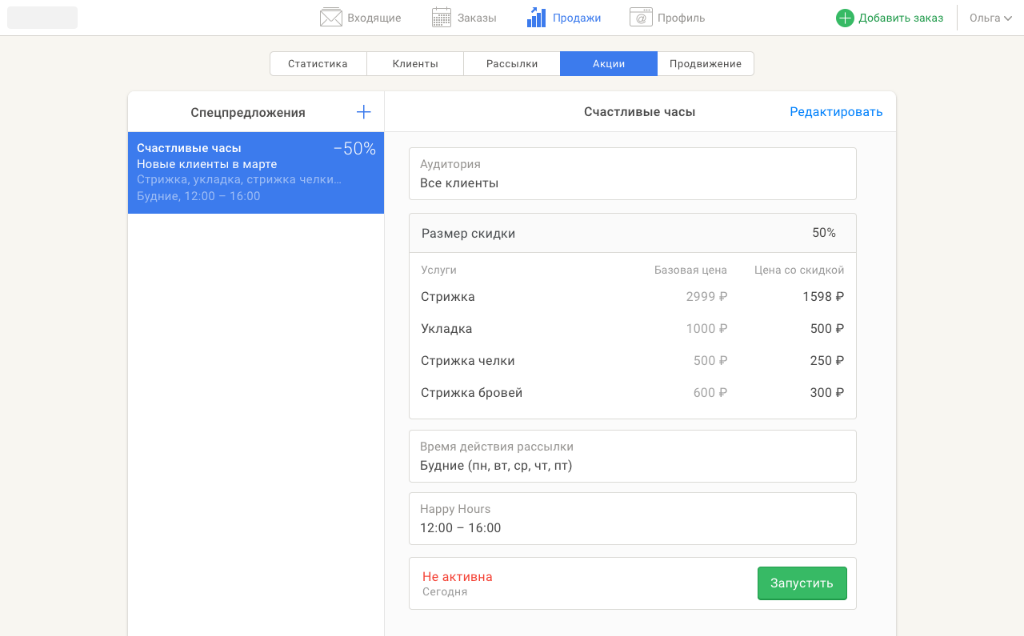Add a new спецпредложение with plus icon
1024x636 pixels.
pyautogui.click(x=364, y=112)
